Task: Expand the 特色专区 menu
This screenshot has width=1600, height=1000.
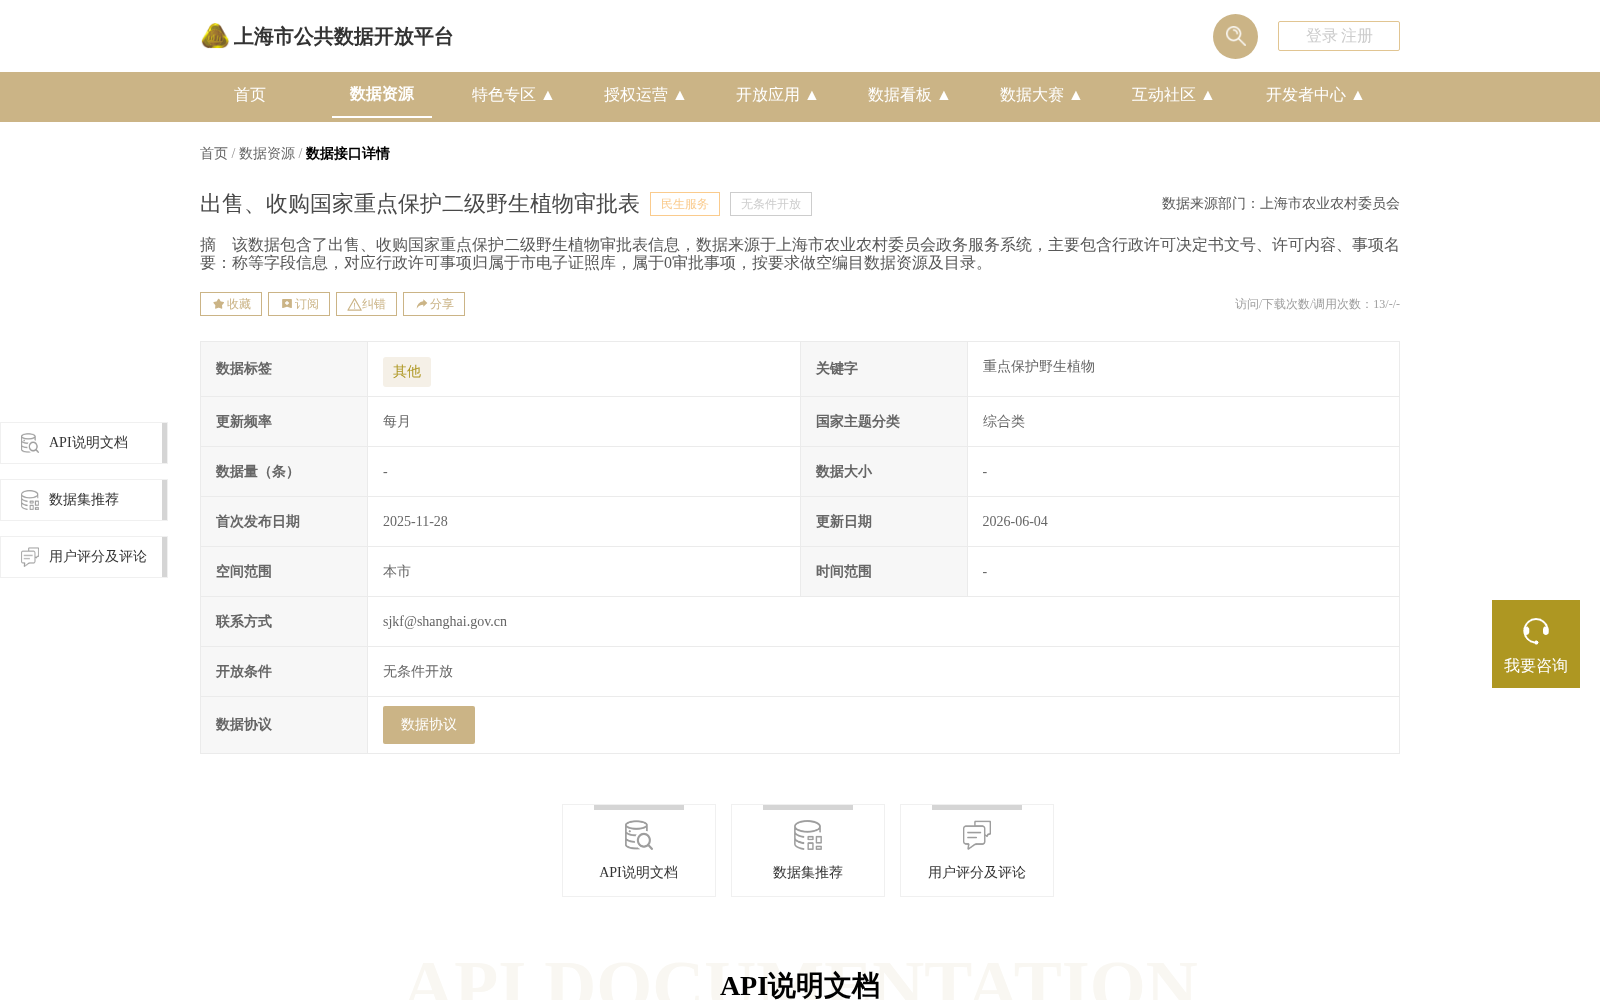Action: pos(513,95)
